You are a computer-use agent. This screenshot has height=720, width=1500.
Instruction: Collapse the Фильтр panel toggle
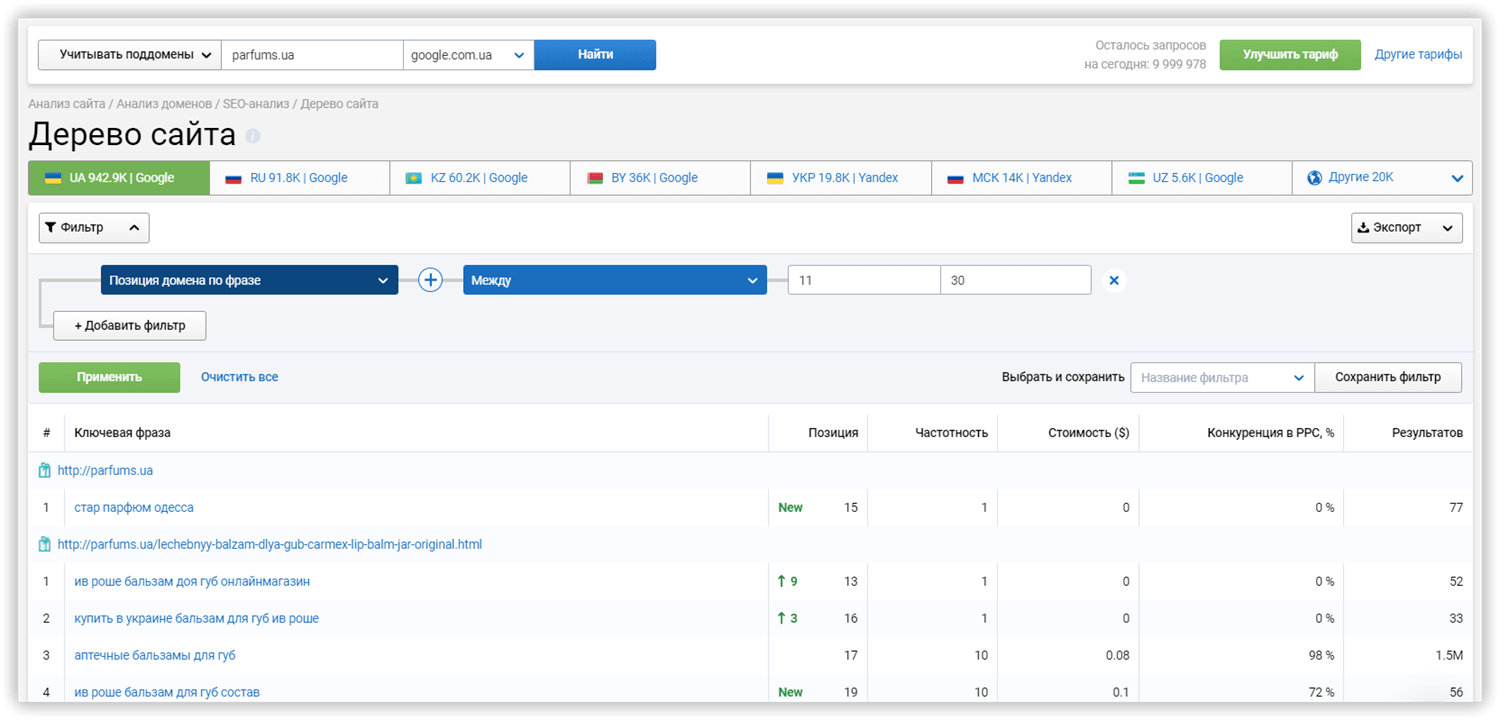click(x=94, y=228)
